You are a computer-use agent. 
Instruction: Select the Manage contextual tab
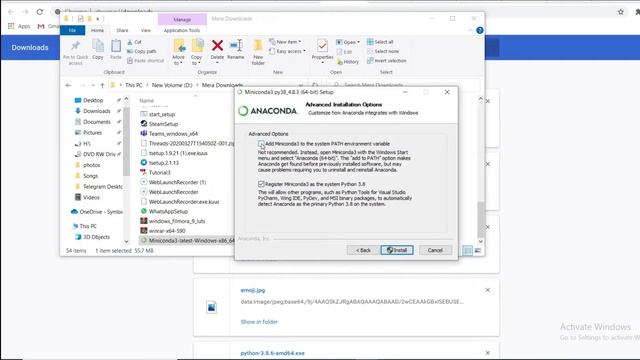[182, 19]
